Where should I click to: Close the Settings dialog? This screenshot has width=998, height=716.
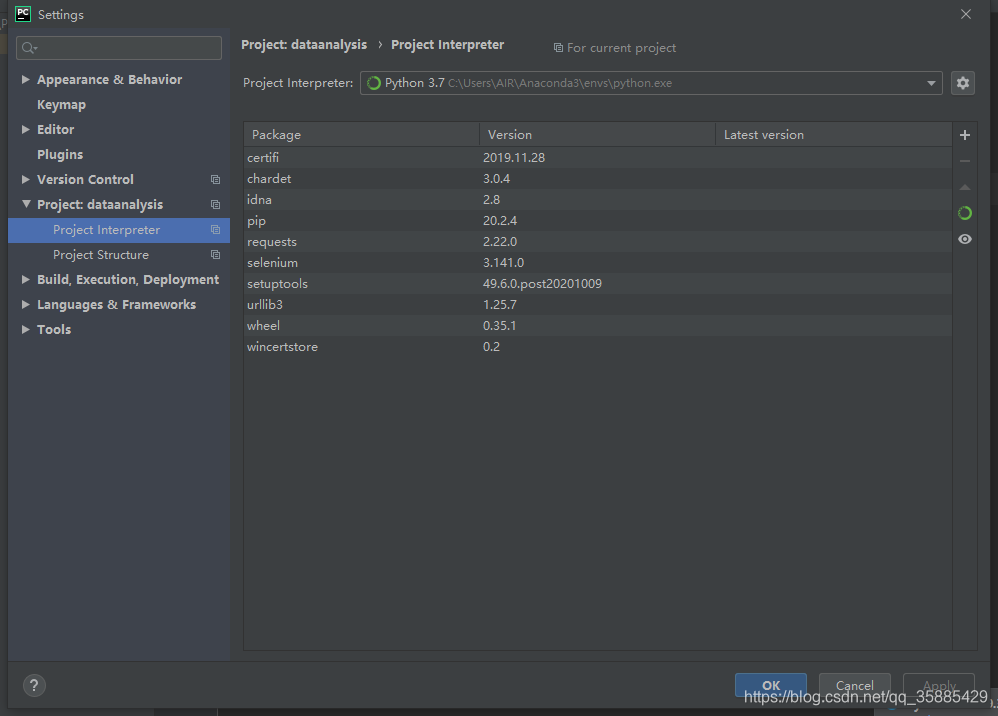[966, 14]
